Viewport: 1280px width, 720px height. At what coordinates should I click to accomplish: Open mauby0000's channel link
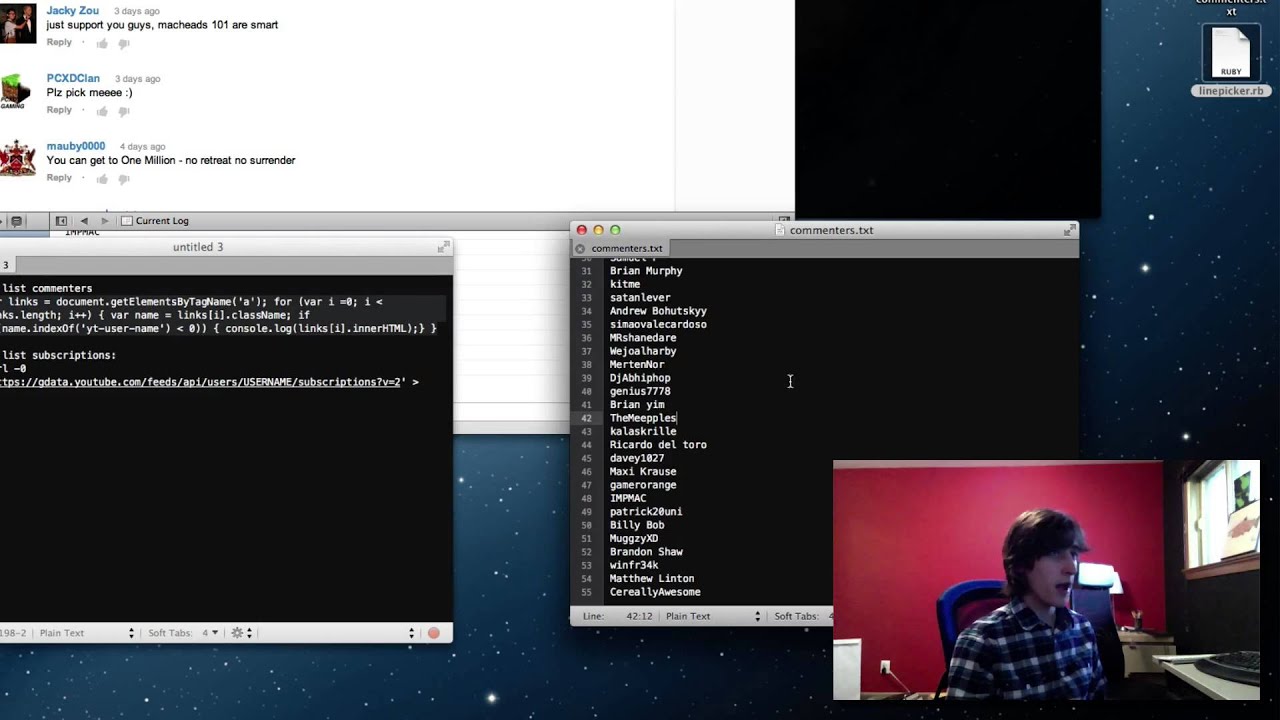(75, 146)
